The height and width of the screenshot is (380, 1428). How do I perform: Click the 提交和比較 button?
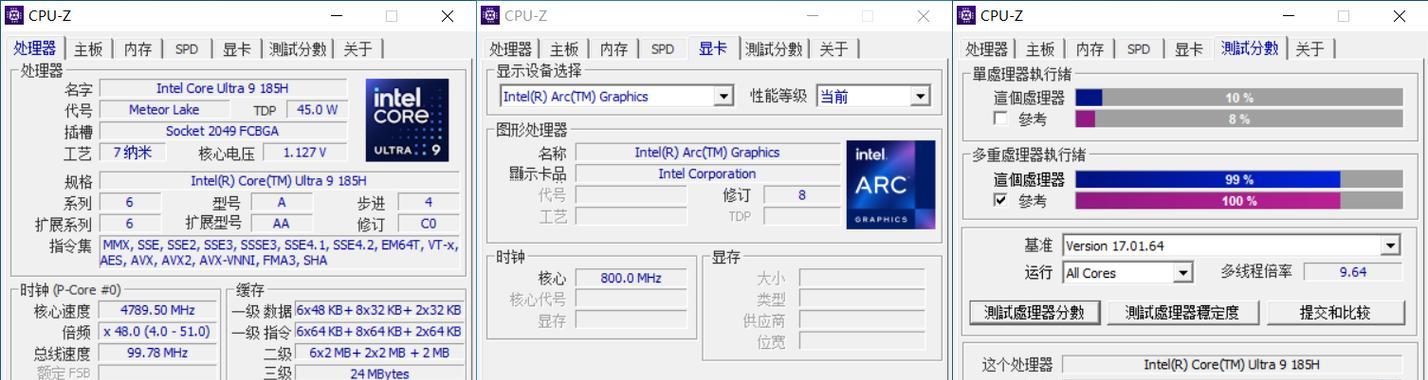(x=1335, y=312)
